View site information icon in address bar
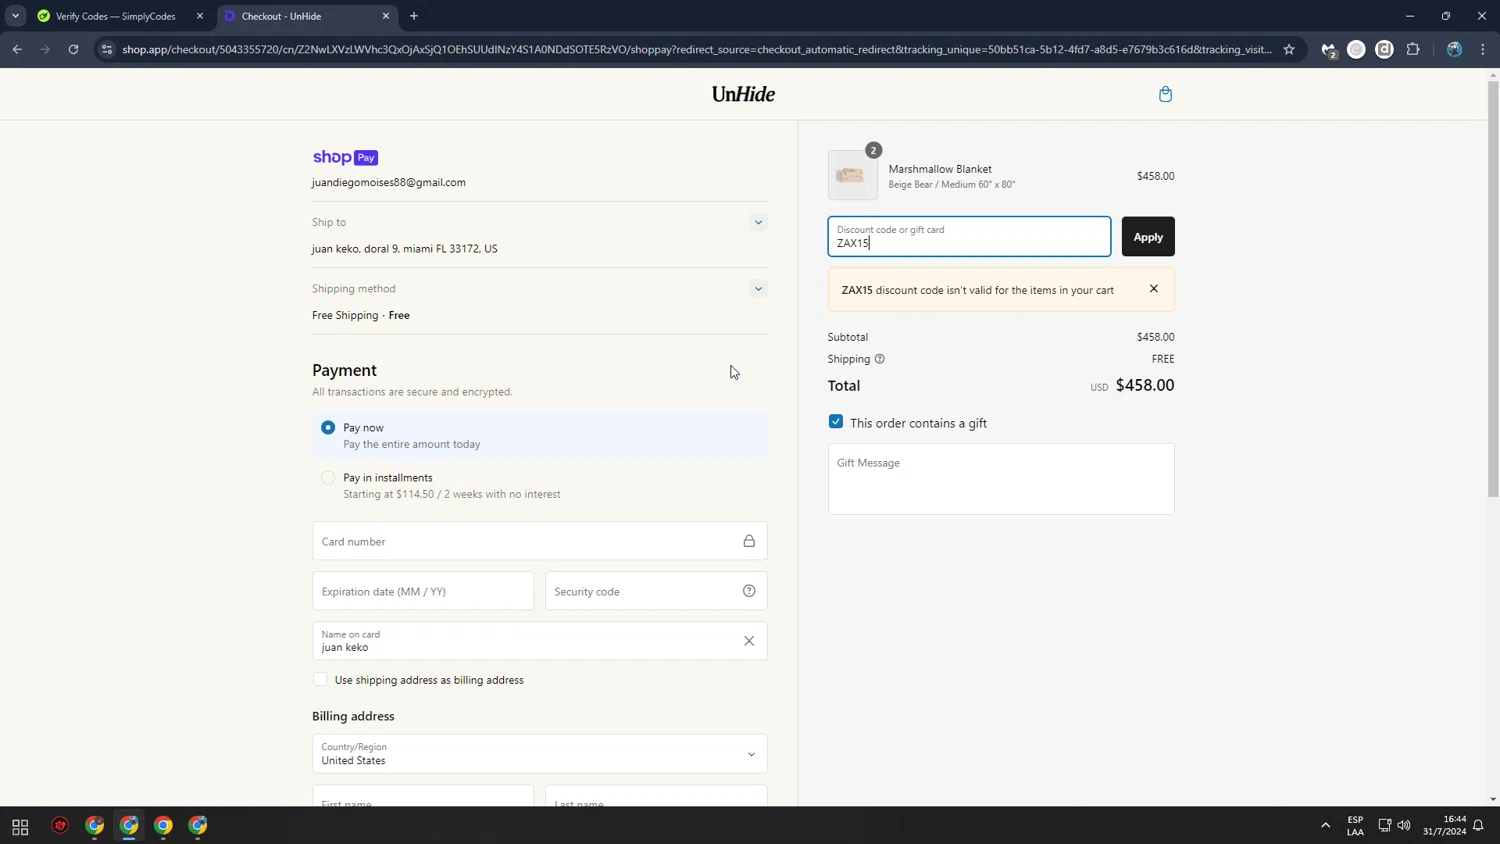1500x844 pixels. tap(107, 49)
